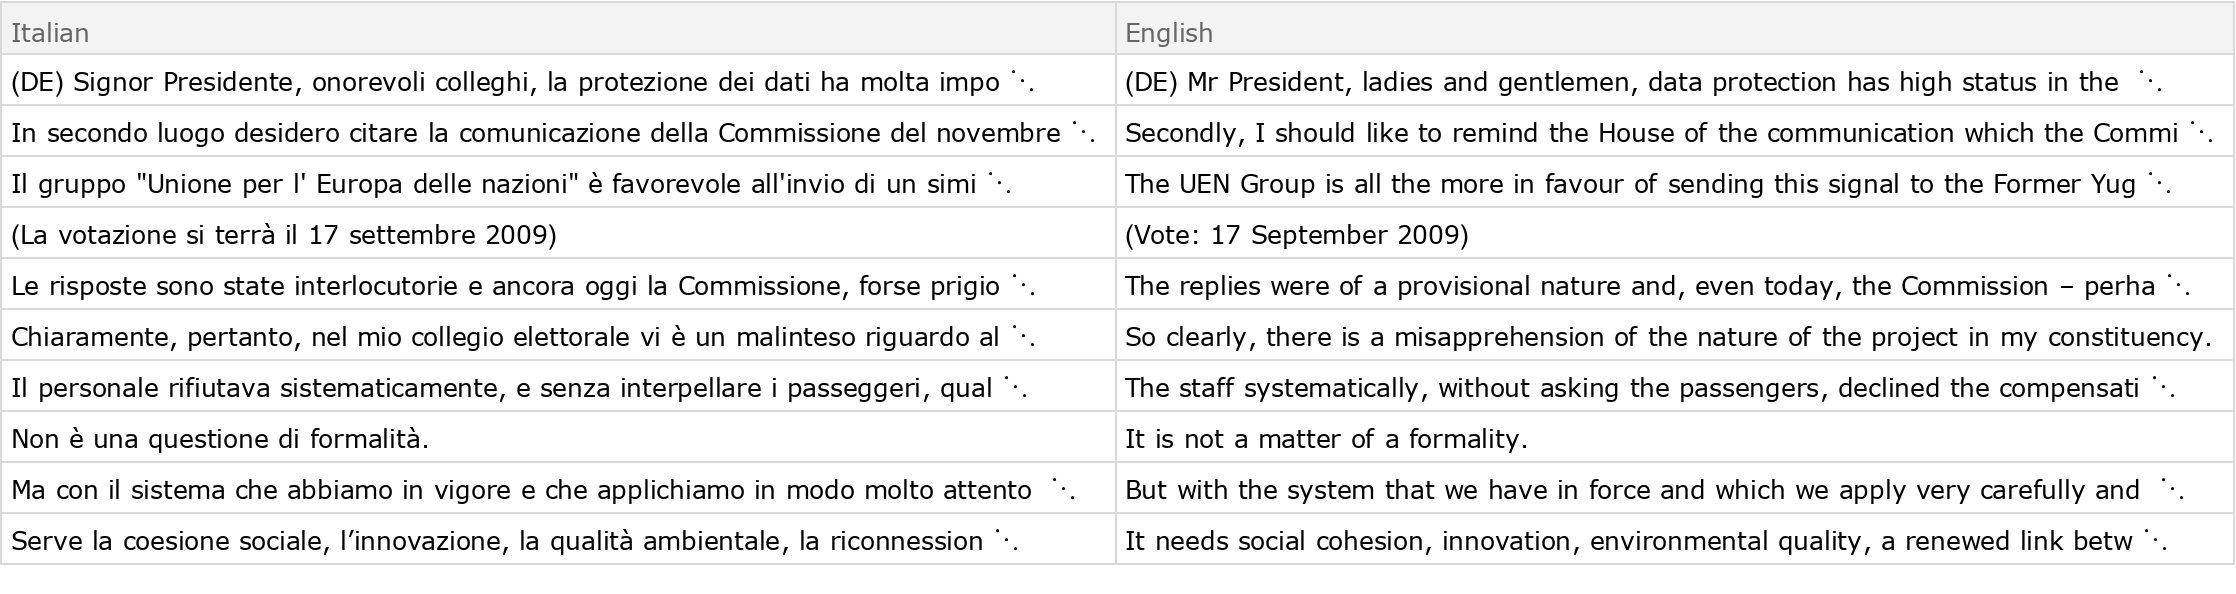This screenshot has width=2236, height=594.
Task: Select the "(Vote: 17 September 2009)" cell
Action: coord(1296,235)
